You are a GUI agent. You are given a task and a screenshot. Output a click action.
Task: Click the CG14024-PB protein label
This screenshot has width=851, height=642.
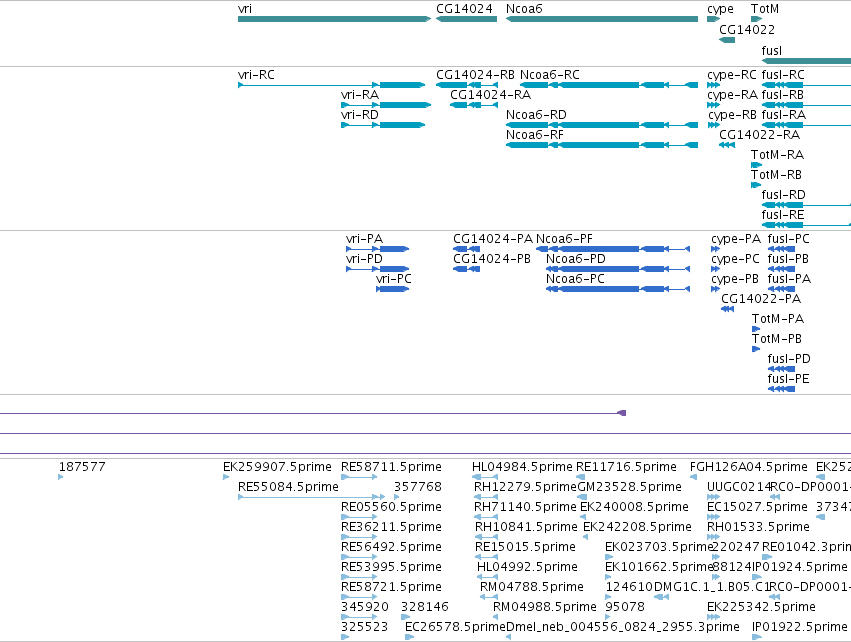click(492, 259)
